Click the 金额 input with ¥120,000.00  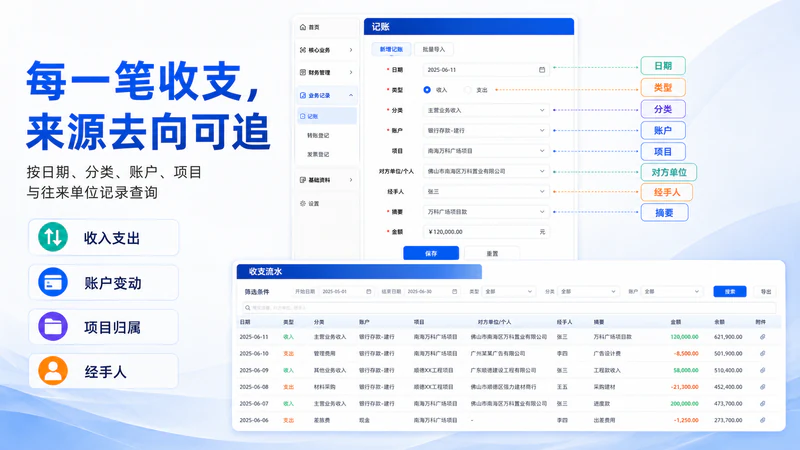point(486,232)
